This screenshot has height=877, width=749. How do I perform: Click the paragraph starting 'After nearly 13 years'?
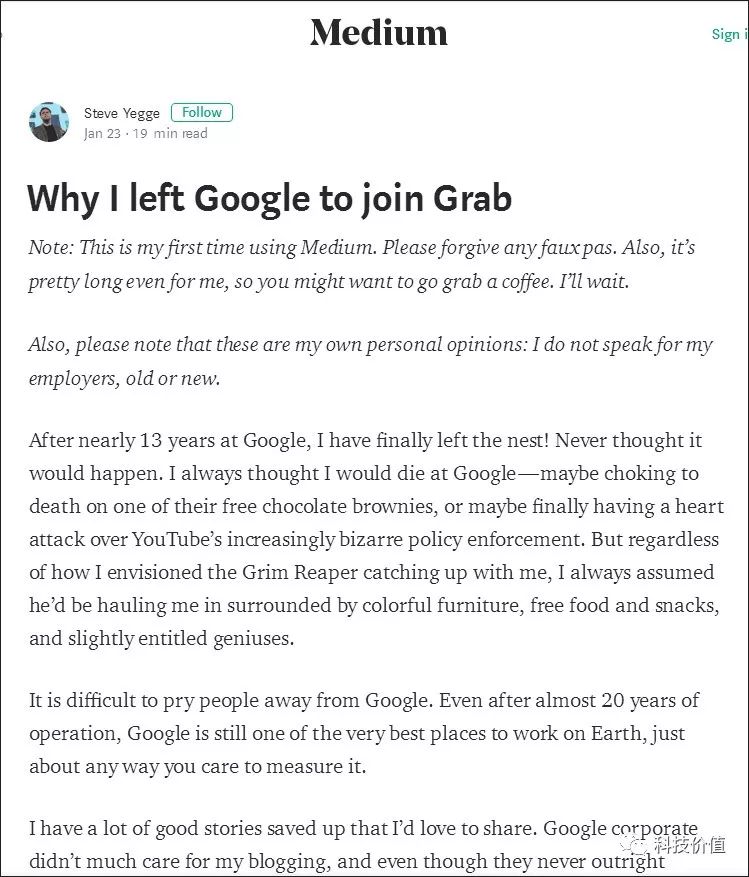tap(376, 539)
